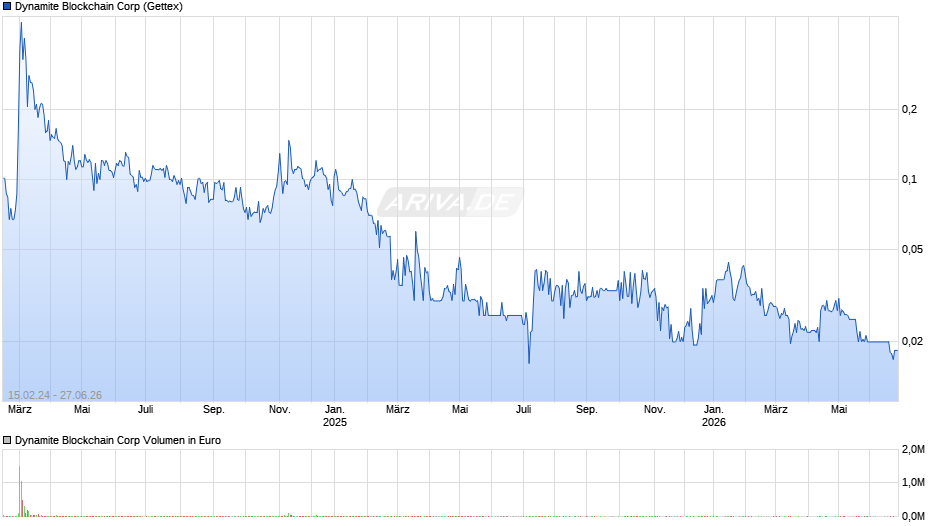Click the gray Volumen legend square
This screenshot has height=526, width=940.
7,440
